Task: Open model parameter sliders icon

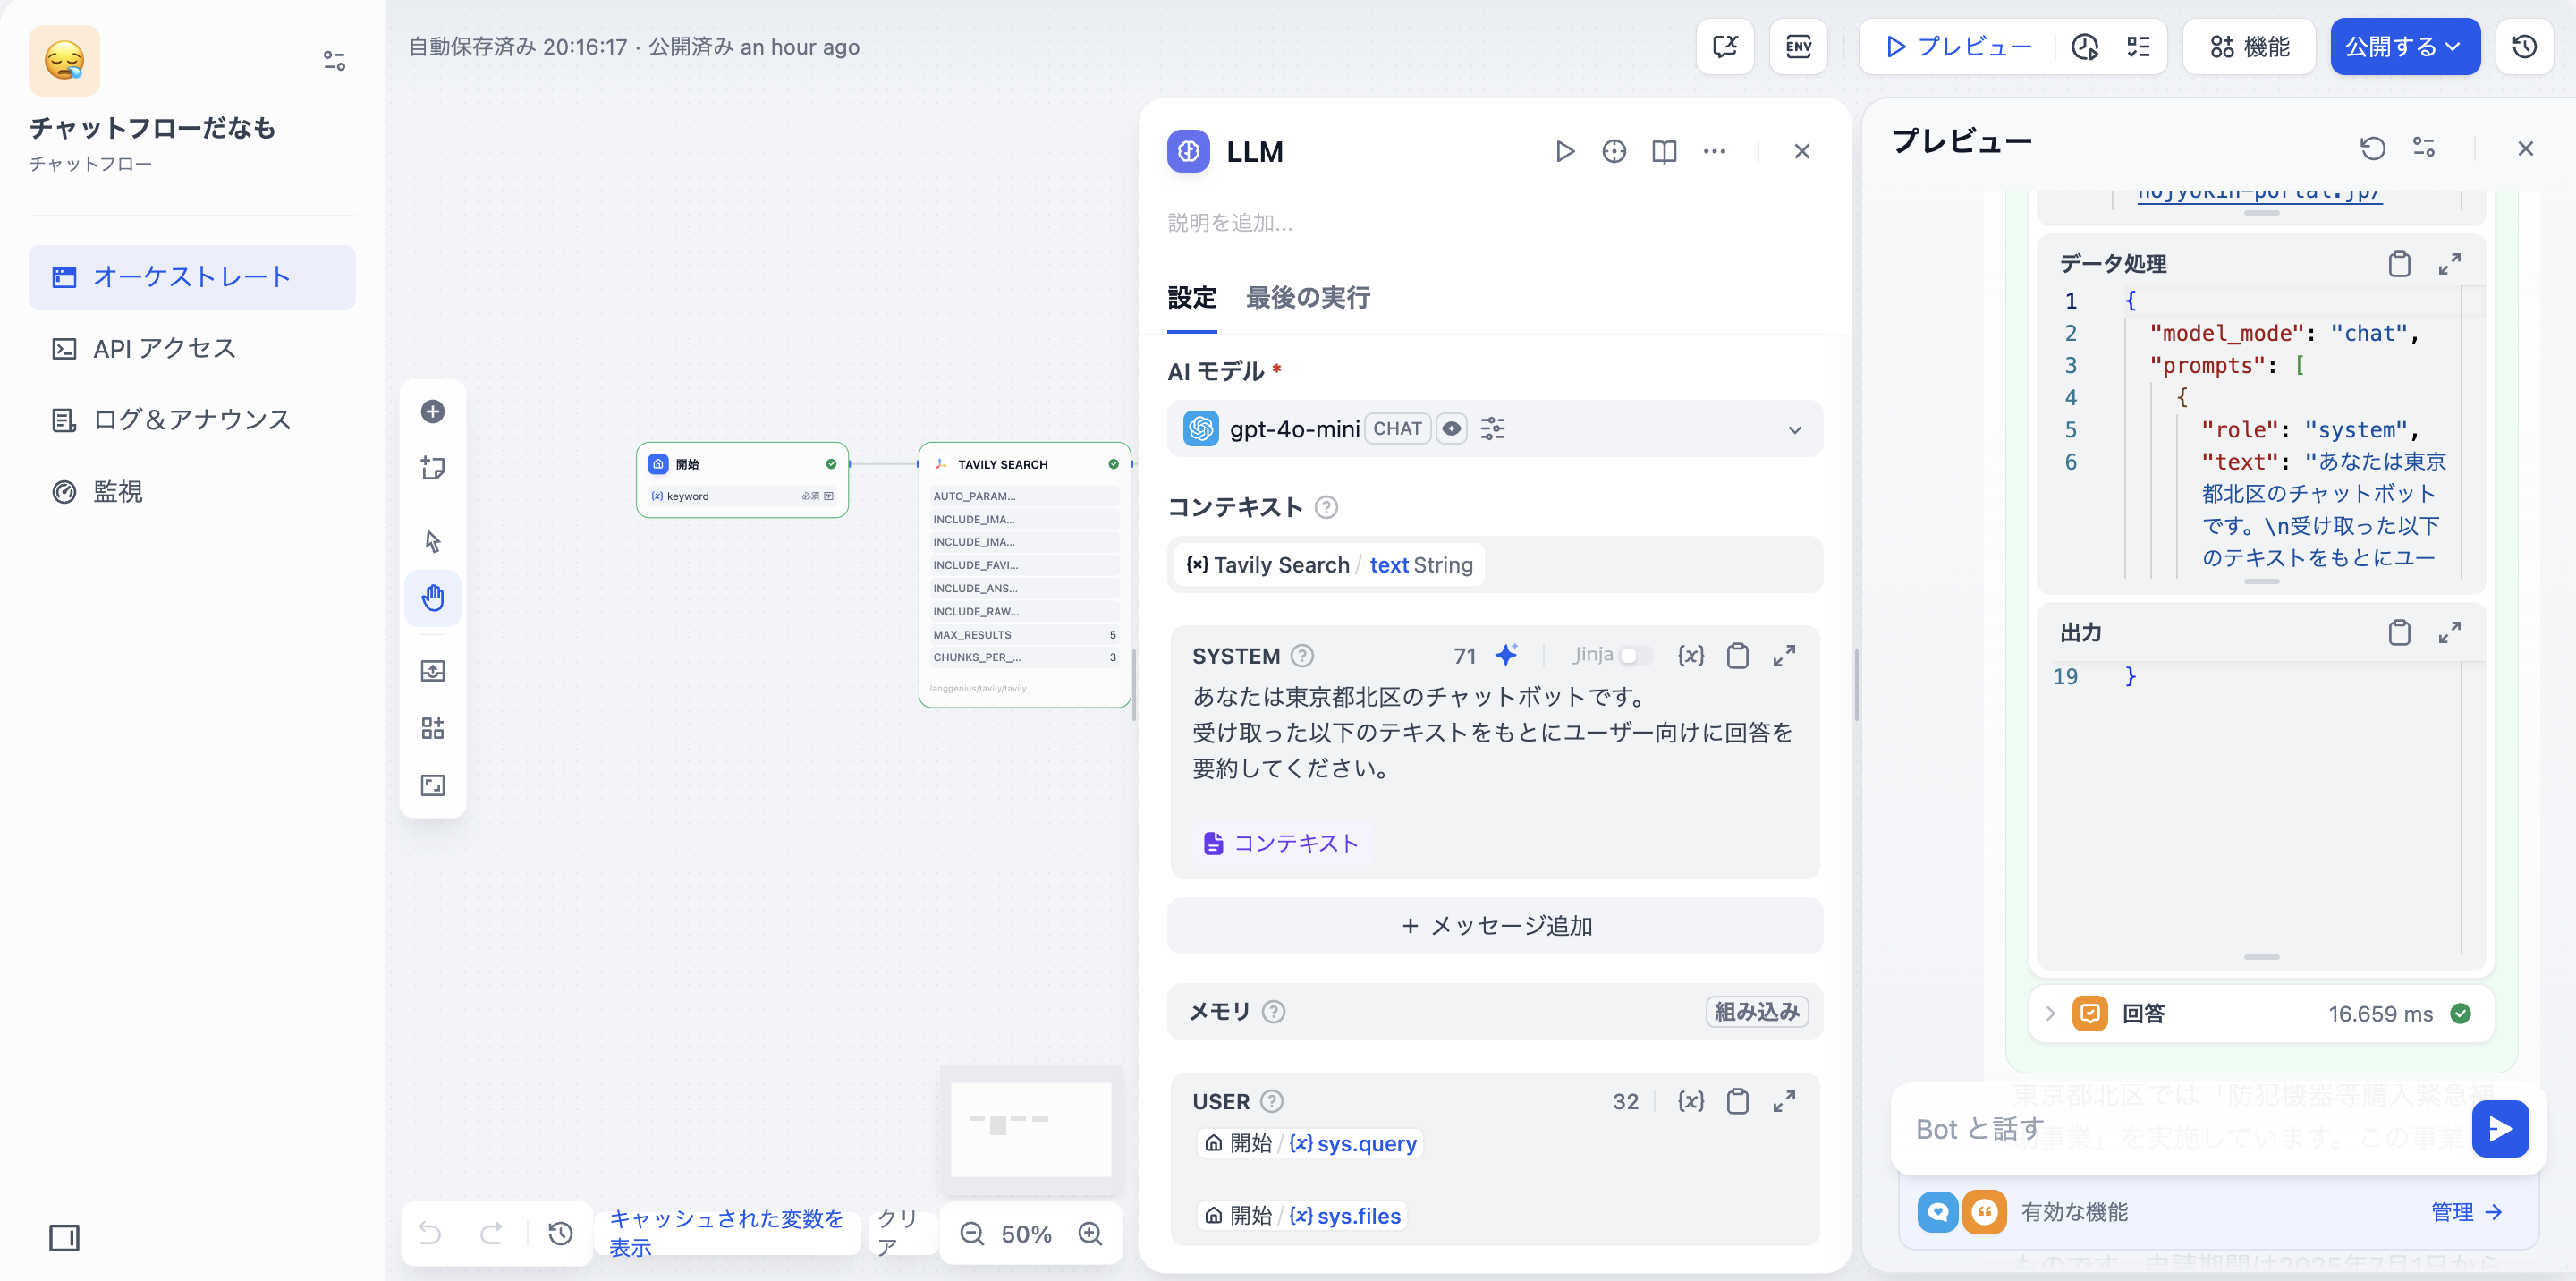Action: click(1492, 429)
